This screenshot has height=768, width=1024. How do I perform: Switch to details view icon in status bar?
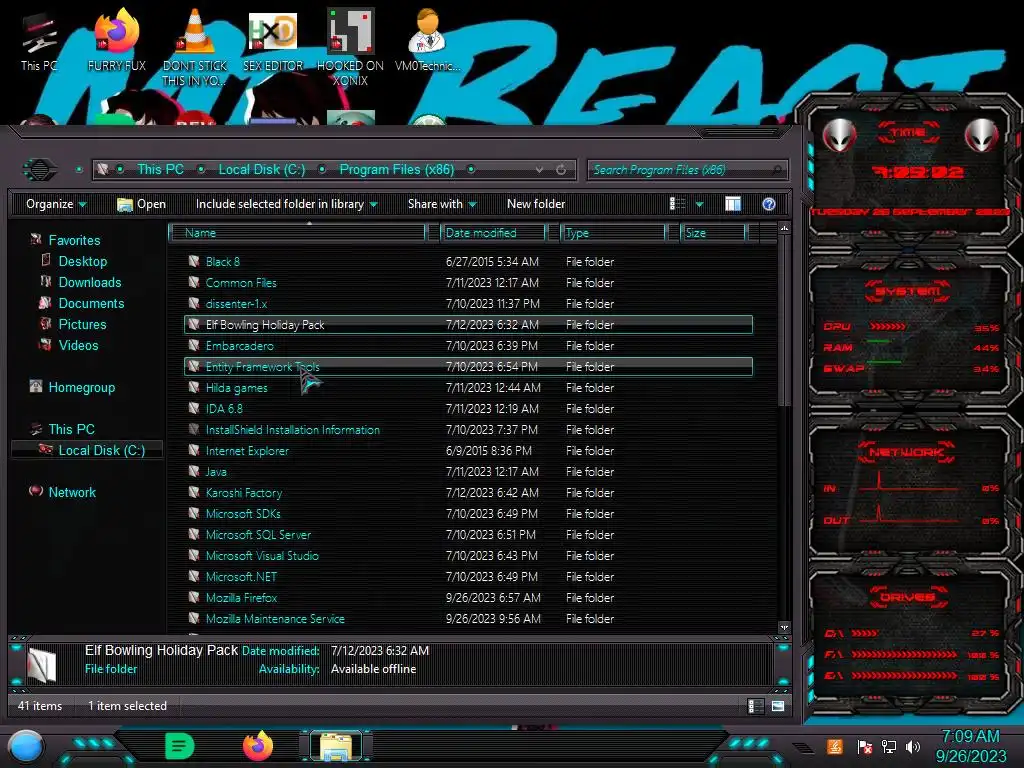(x=755, y=706)
